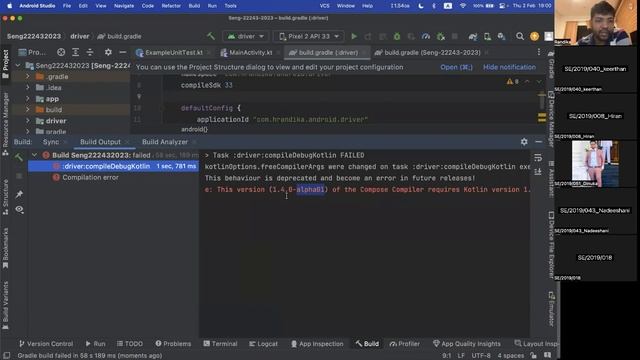640x360 pixels.
Task: Open the Profile app gauge icon
Action: click(426, 36)
